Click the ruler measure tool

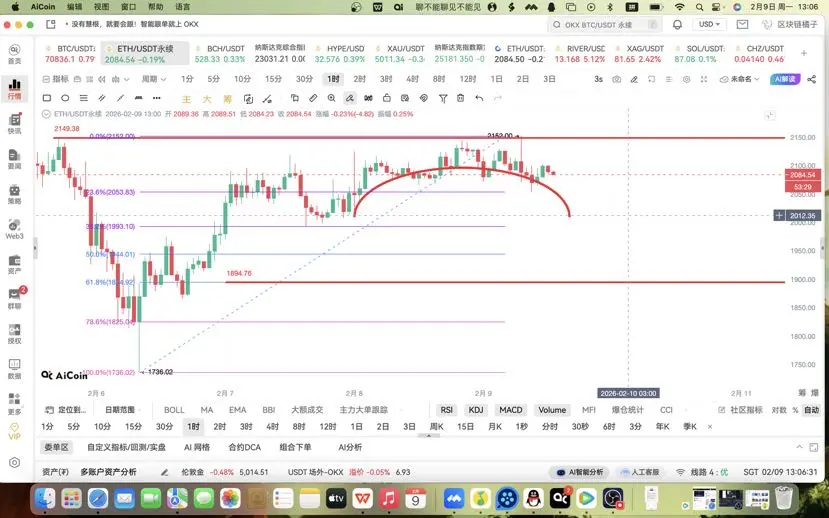coord(313,98)
